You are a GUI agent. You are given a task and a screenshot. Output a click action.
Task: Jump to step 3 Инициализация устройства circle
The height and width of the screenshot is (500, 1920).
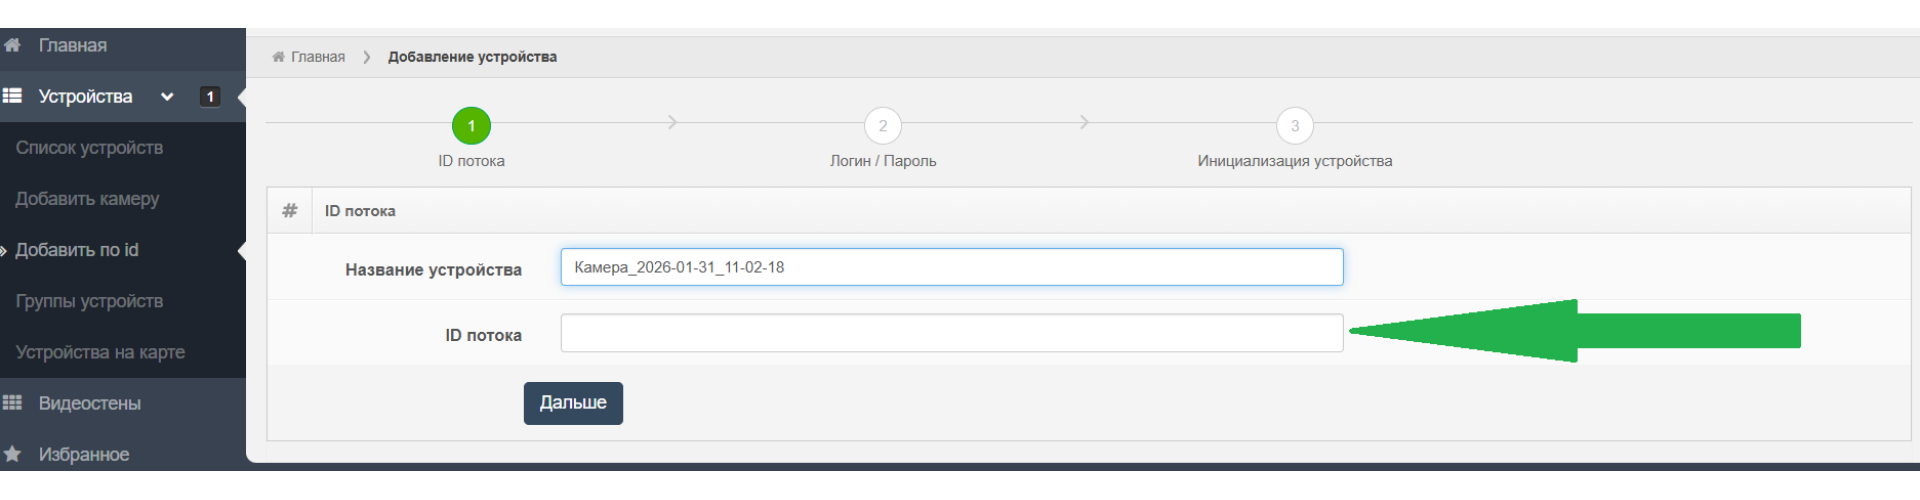[1294, 126]
